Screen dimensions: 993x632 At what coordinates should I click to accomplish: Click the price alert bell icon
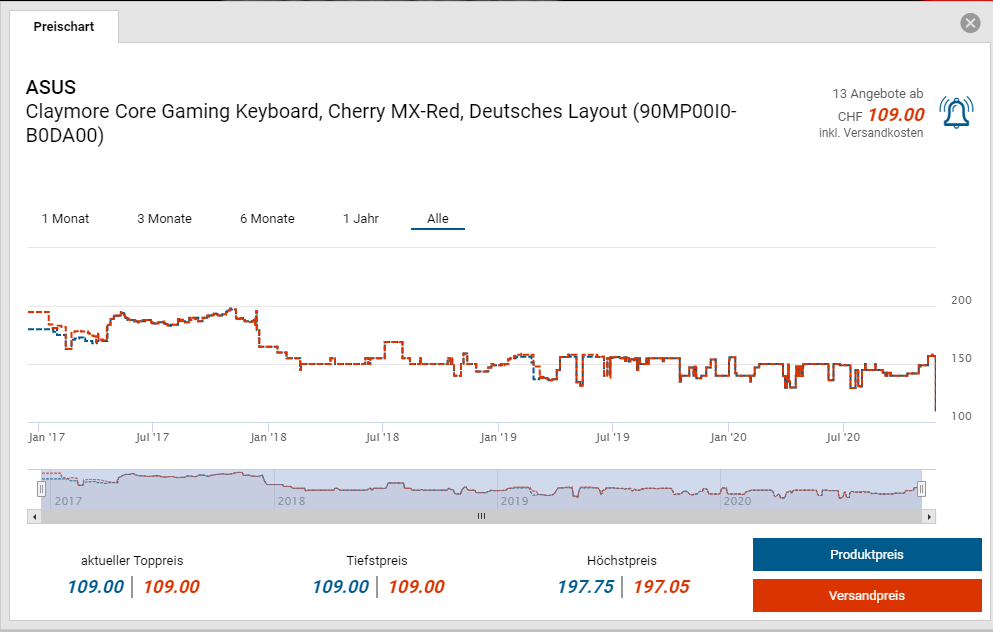957,113
